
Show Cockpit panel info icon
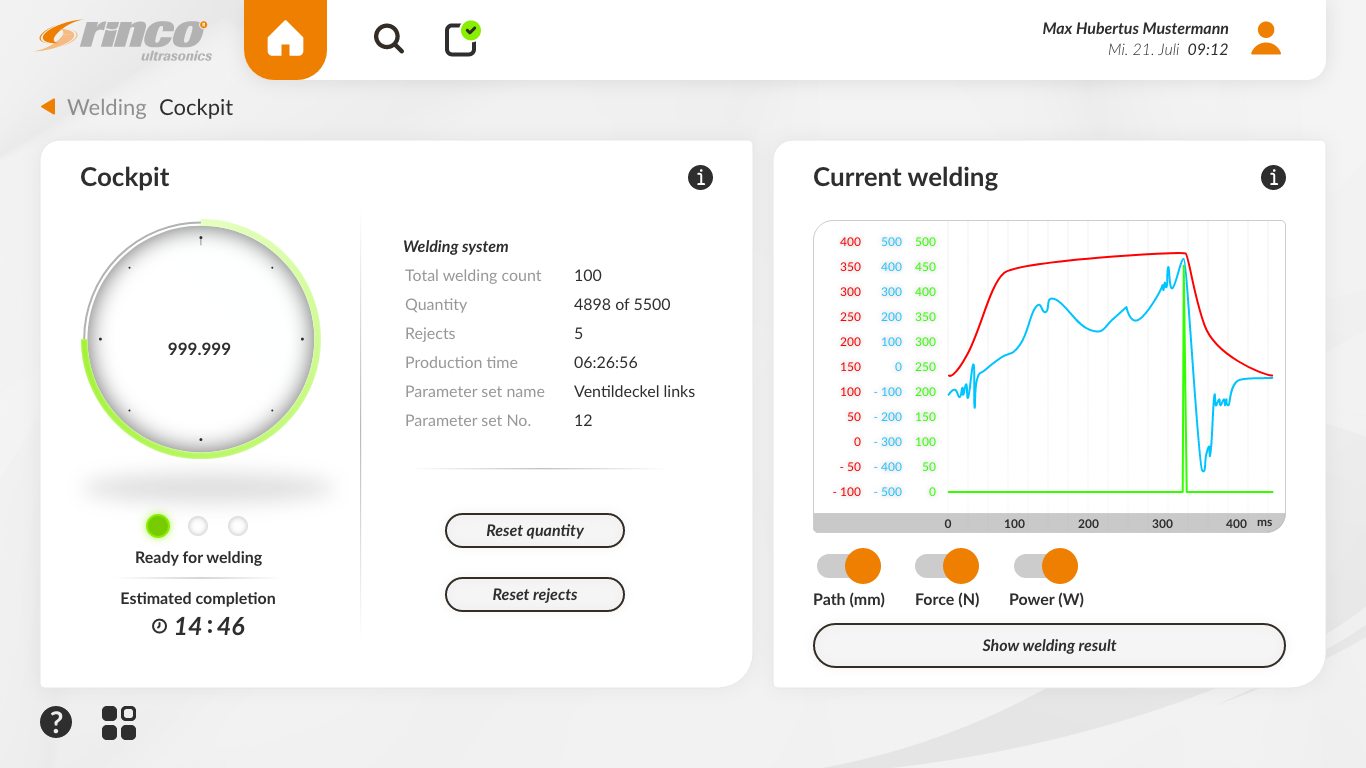point(700,177)
